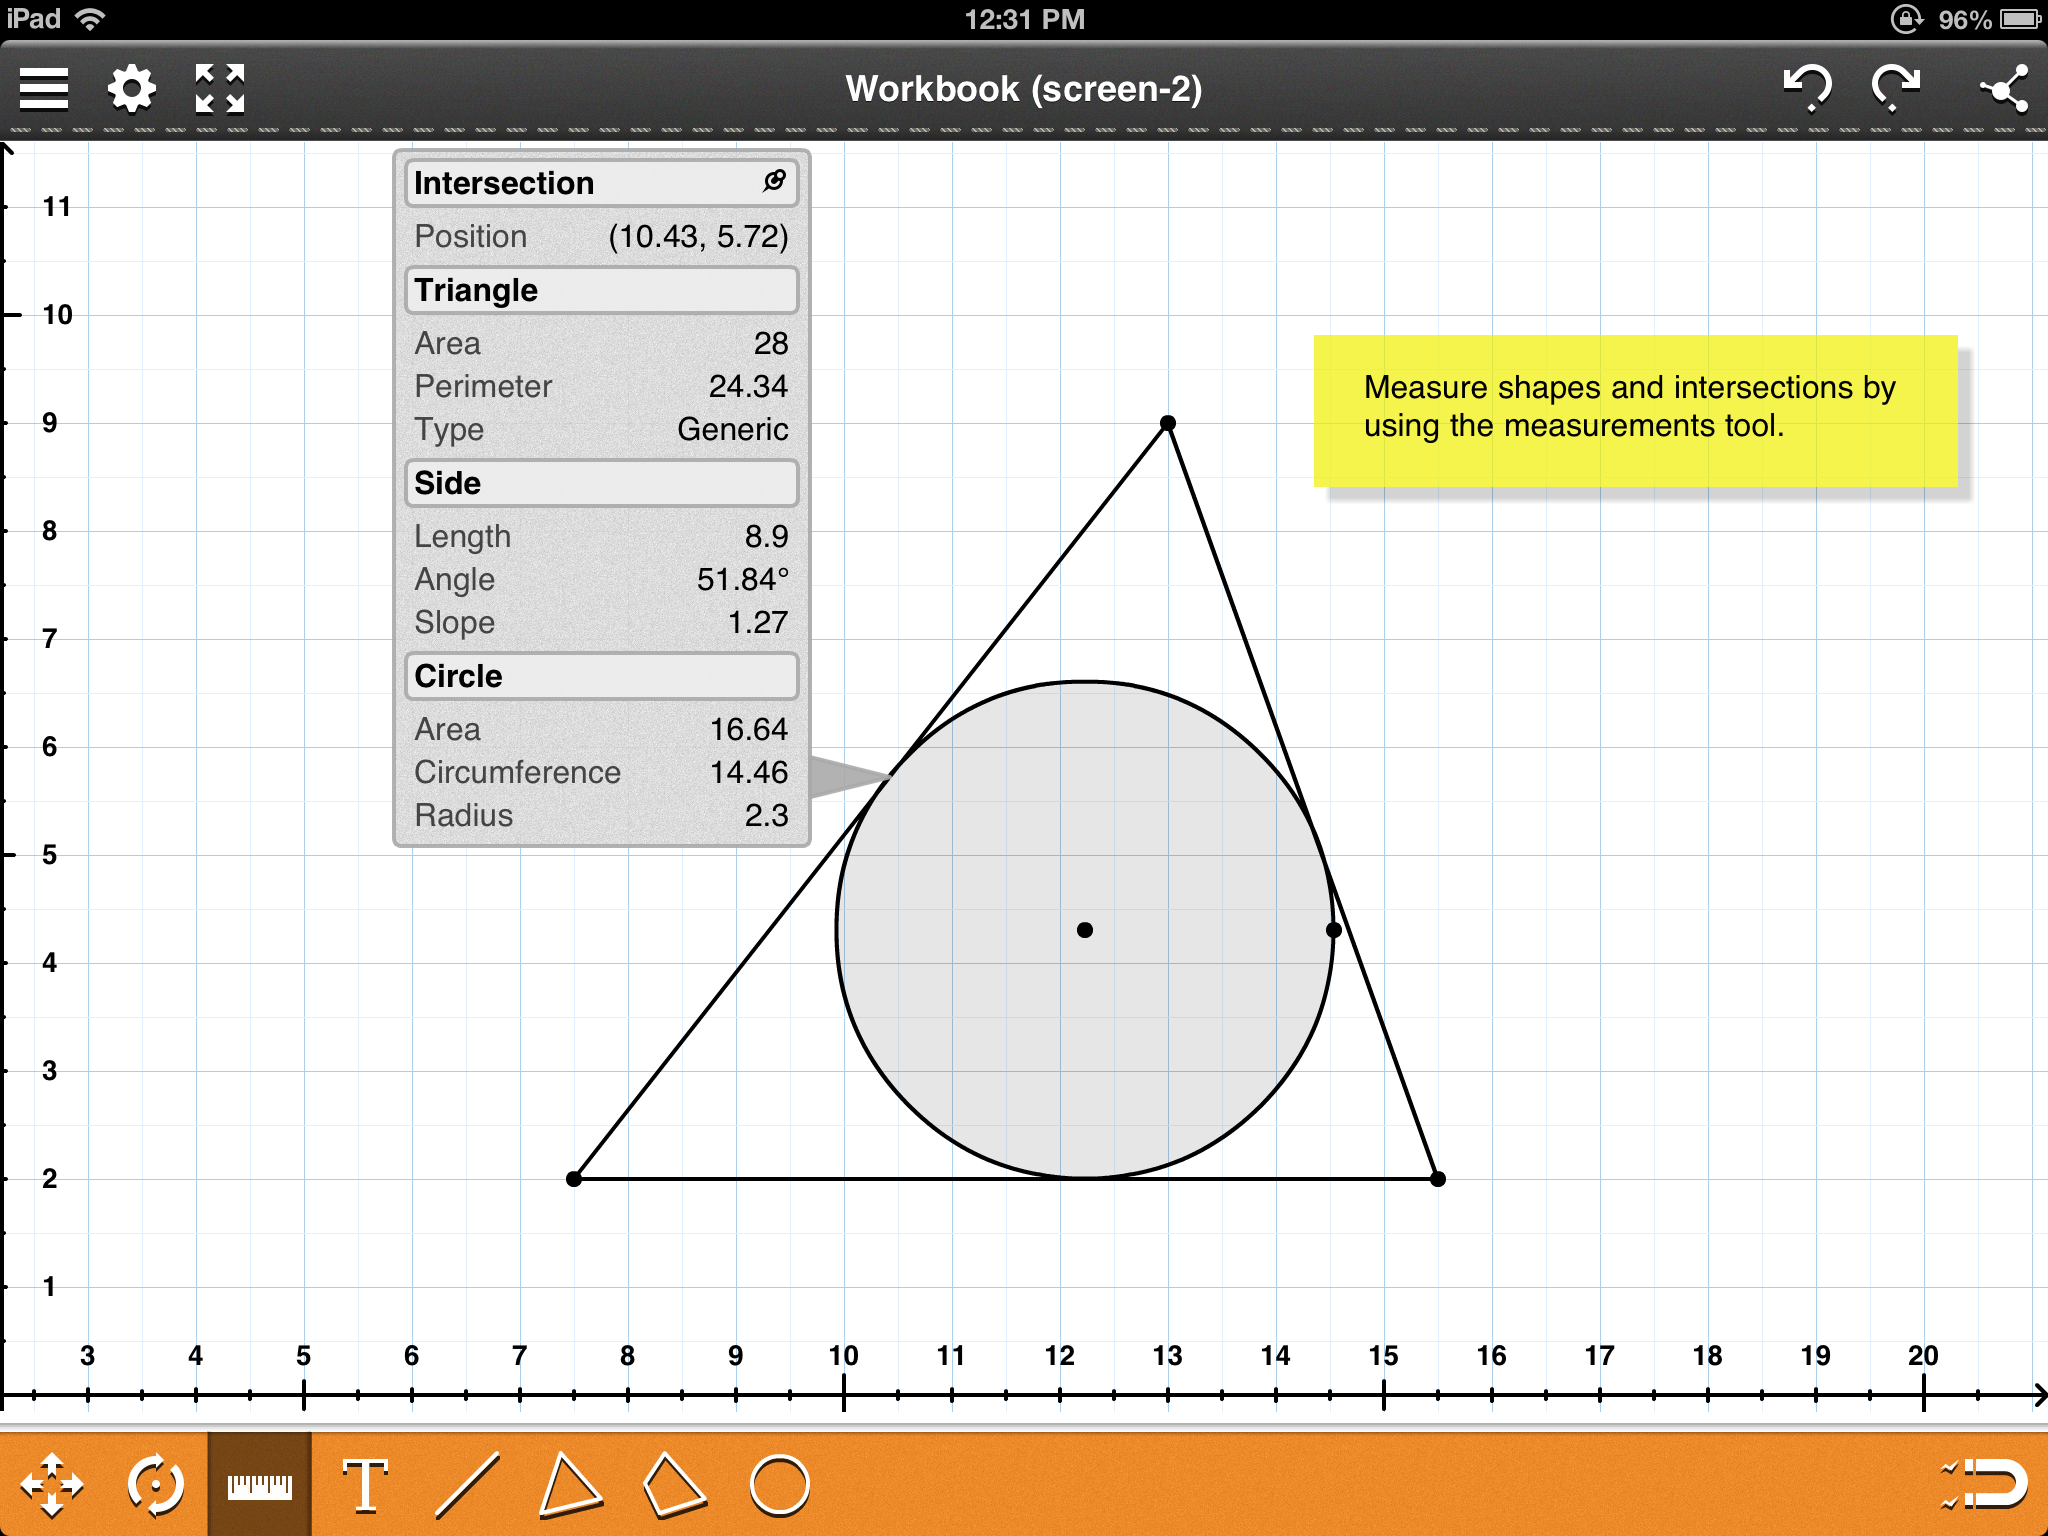Select the quadrilateral drawing tool

point(674,1485)
